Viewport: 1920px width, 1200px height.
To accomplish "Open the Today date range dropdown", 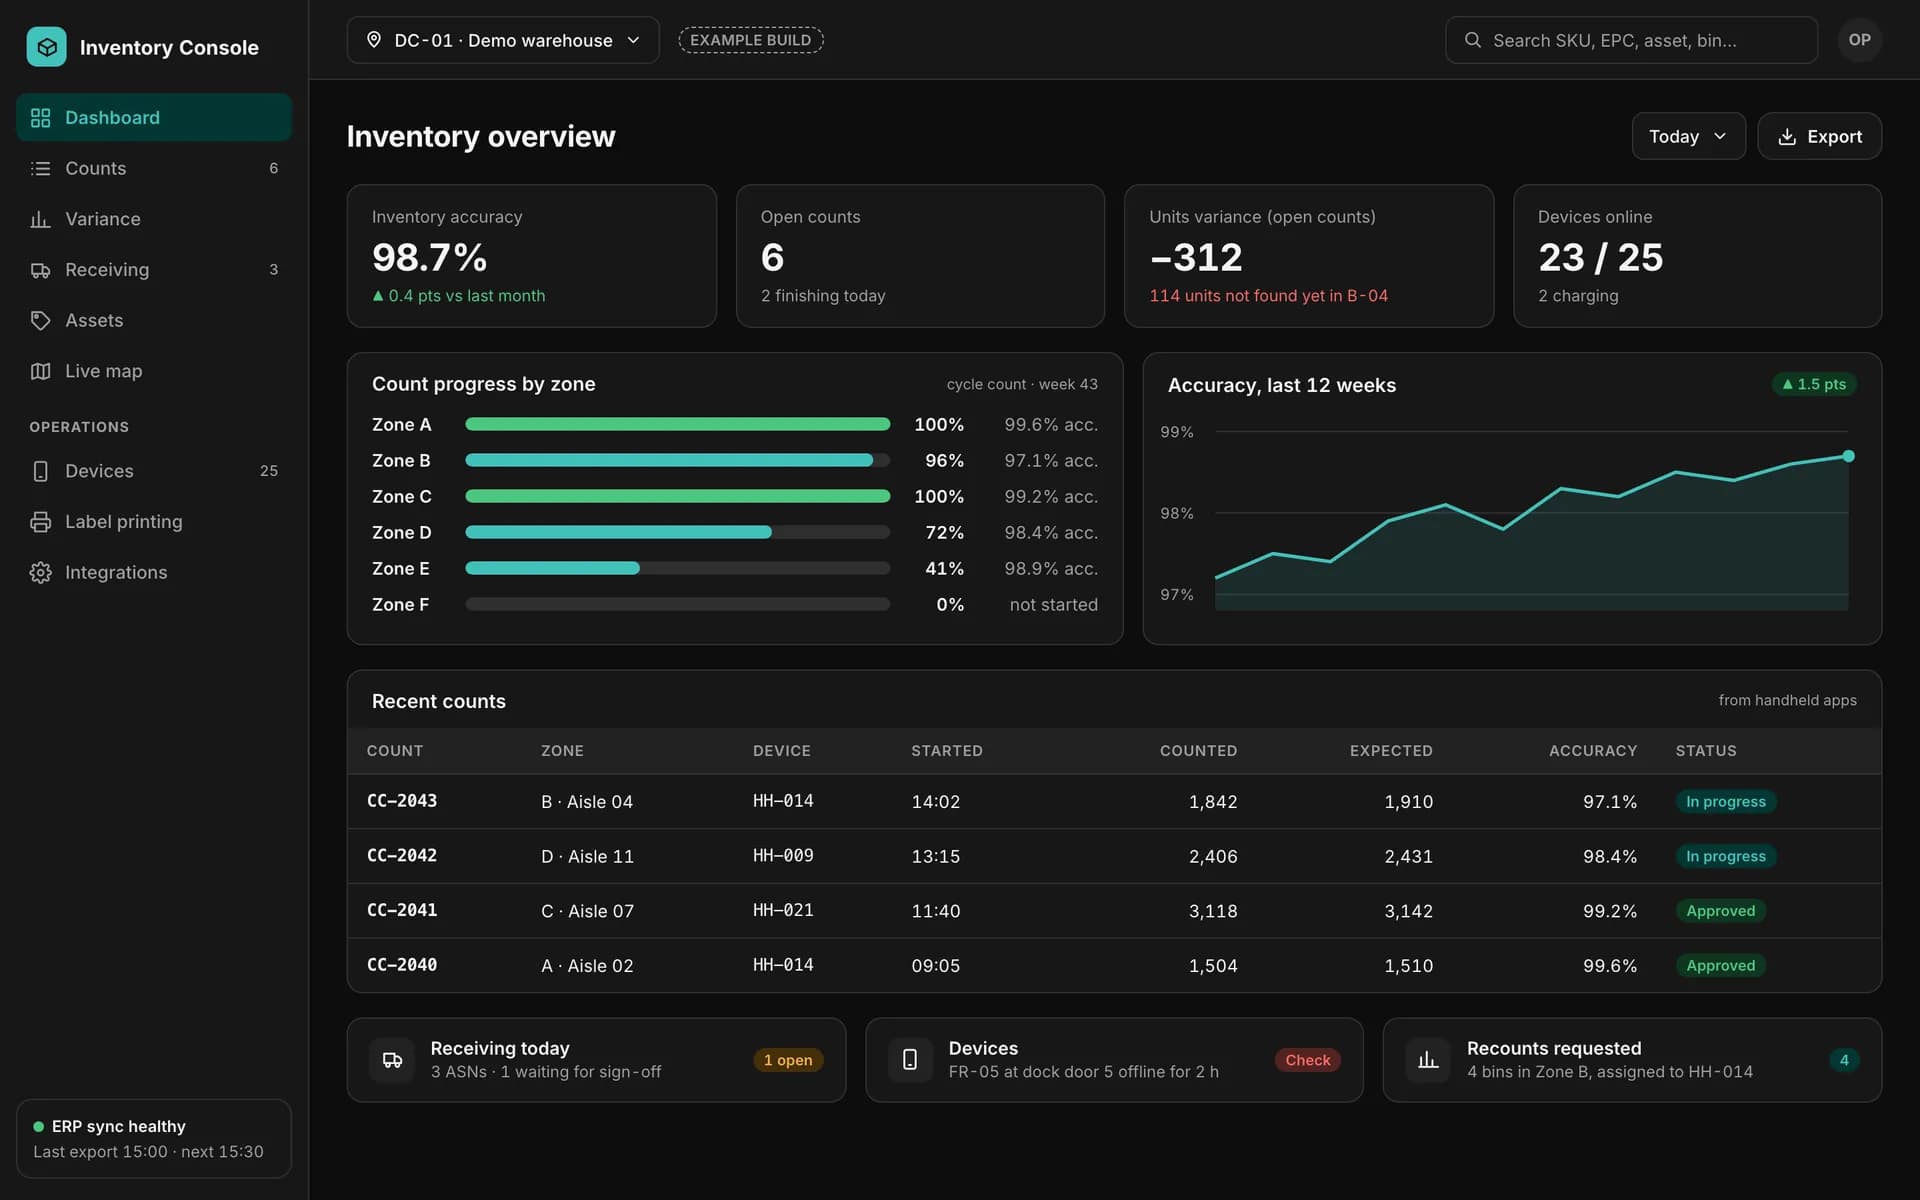I will [x=1688, y=136].
